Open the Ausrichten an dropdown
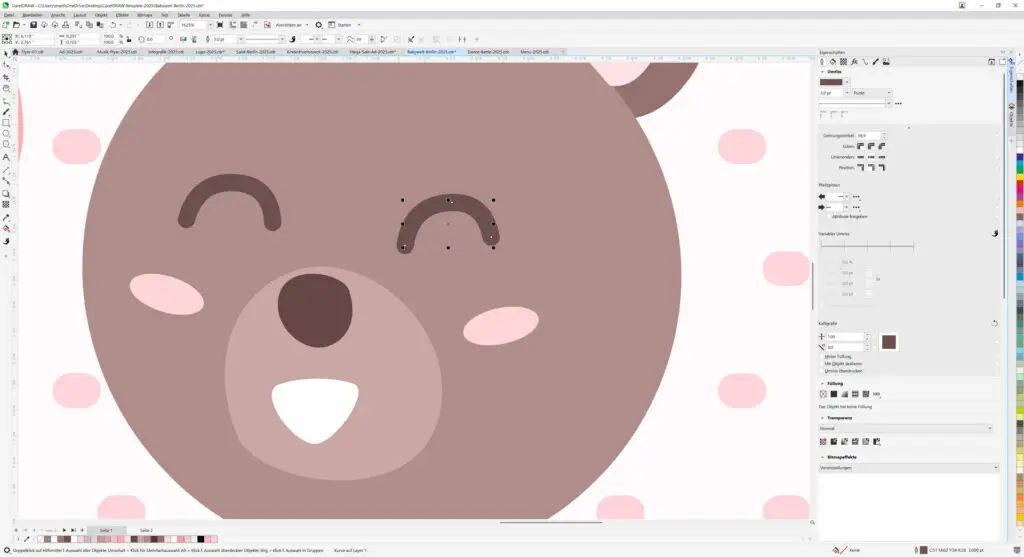This screenshot has width=1024, height=557. click(x=306, y=25)
